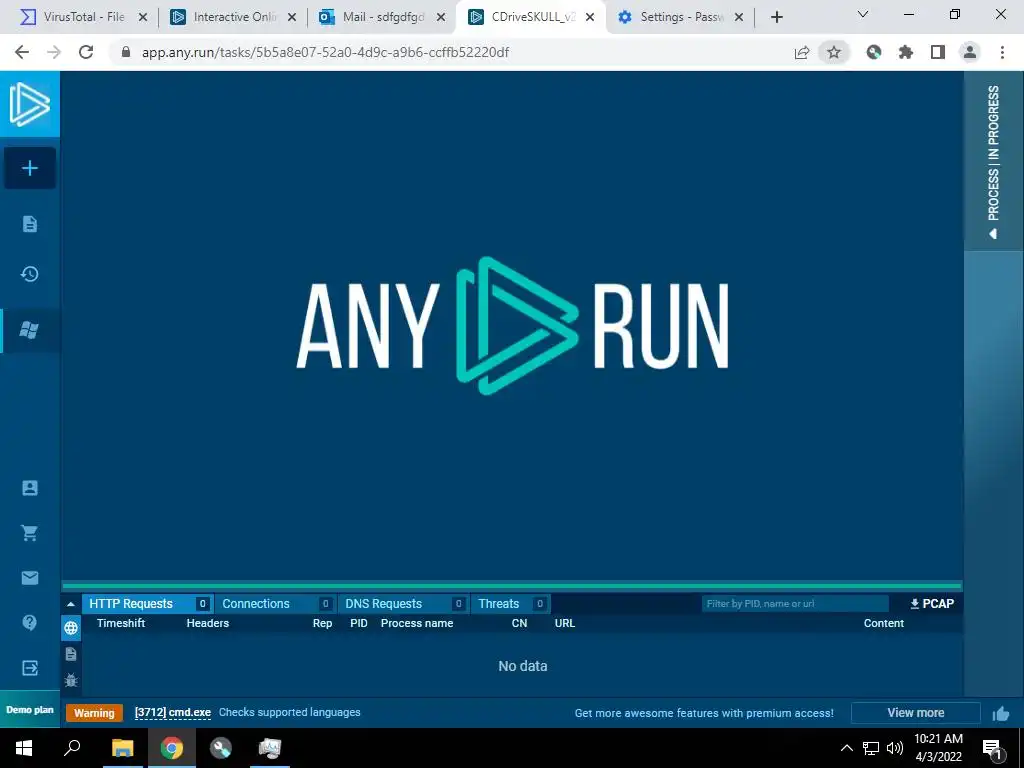
Task: Click the thumbs up feedback icon
Action: tap(1001, 714)
